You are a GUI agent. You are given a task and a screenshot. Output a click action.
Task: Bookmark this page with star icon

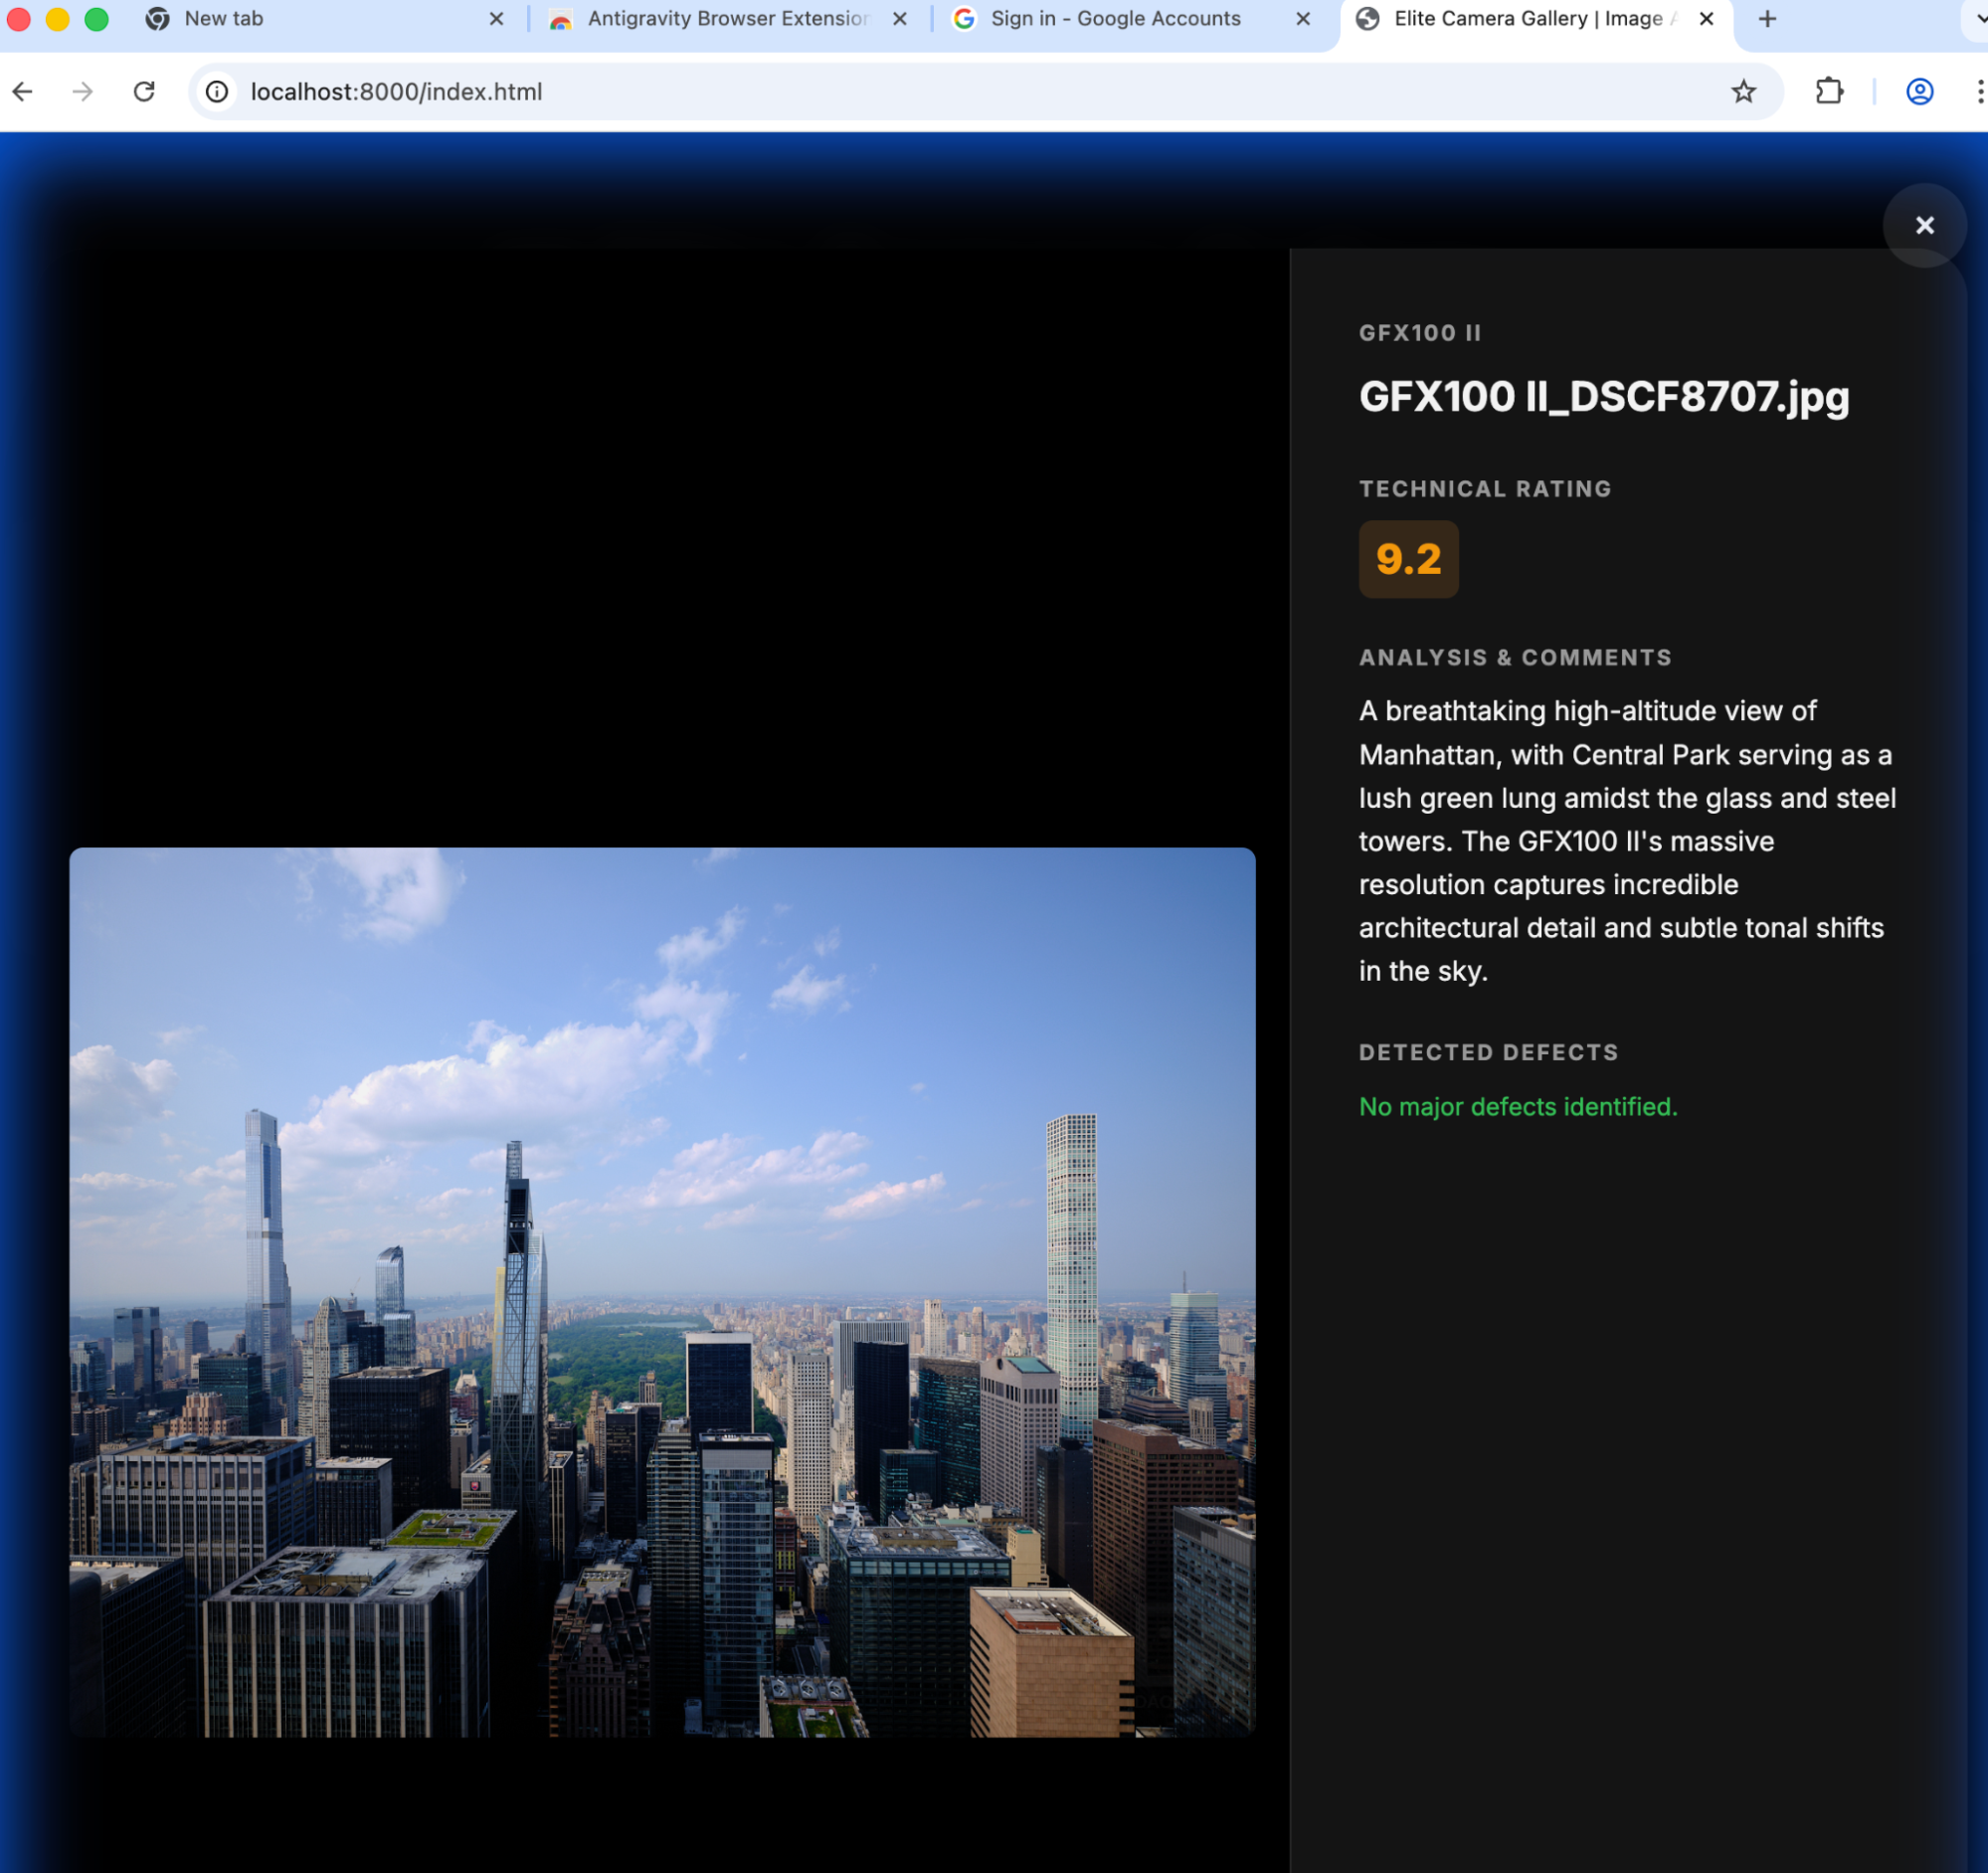[x=1743, y=92]
